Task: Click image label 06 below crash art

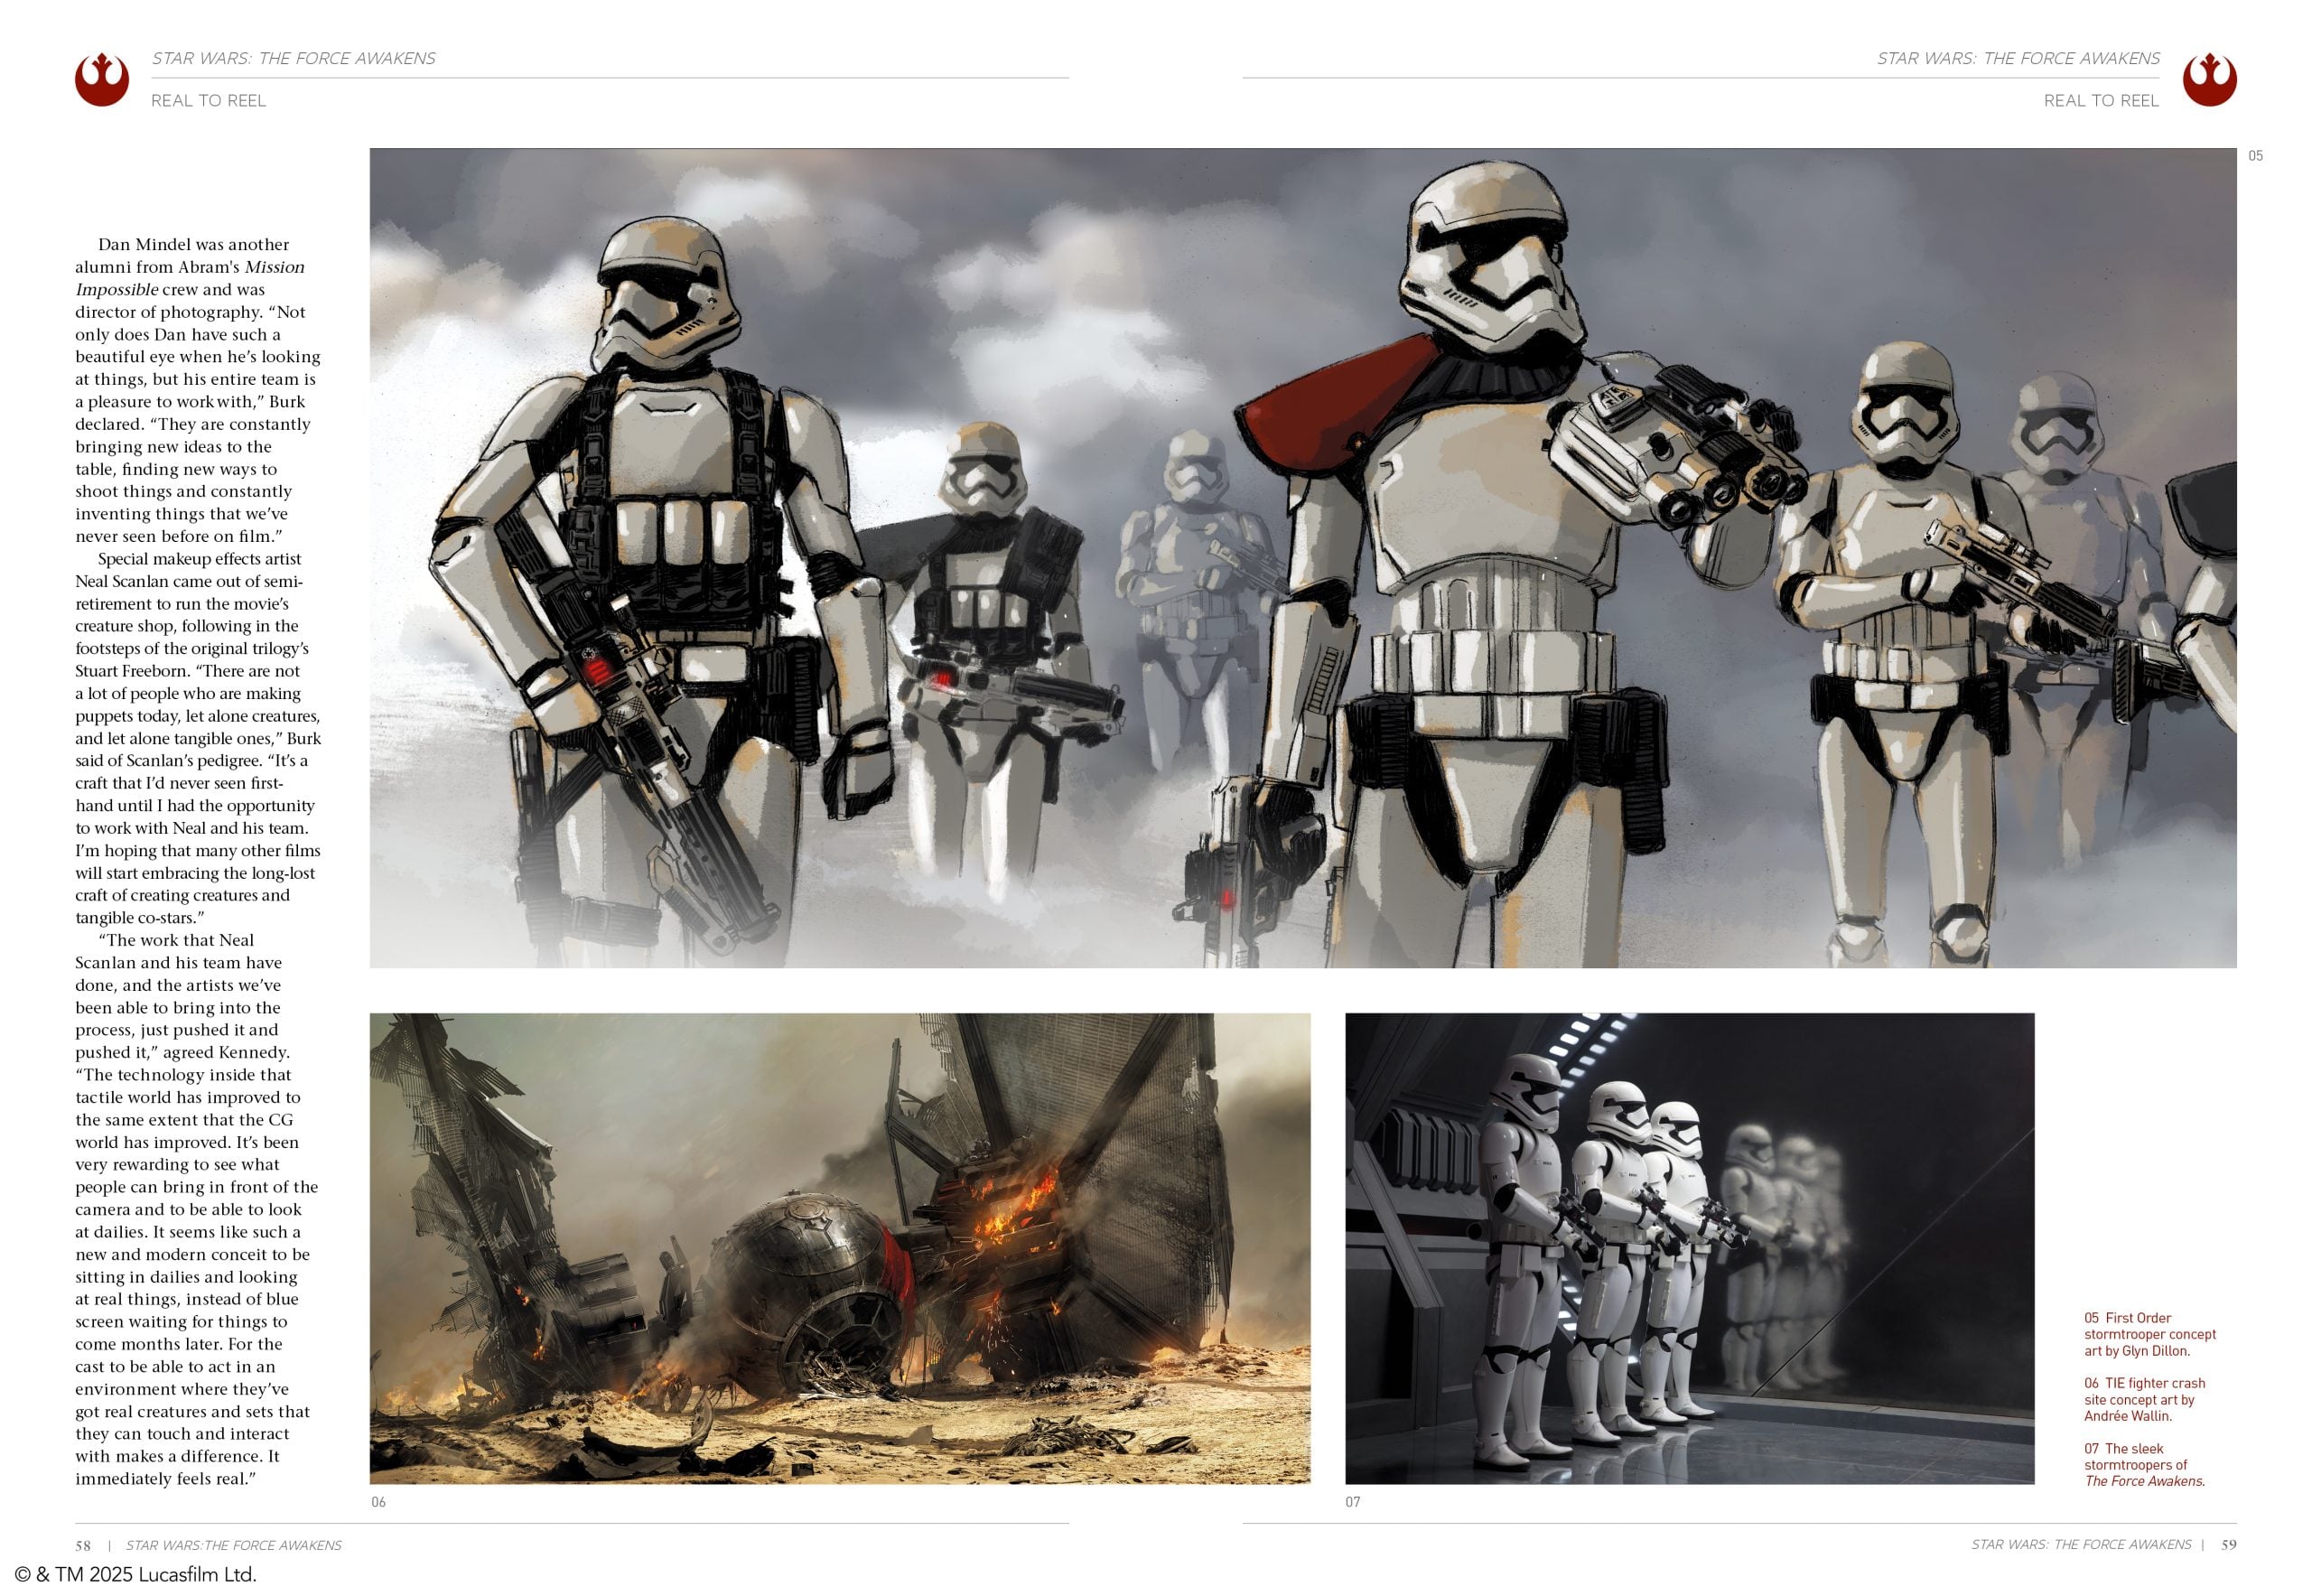Action: point(378,1502)
